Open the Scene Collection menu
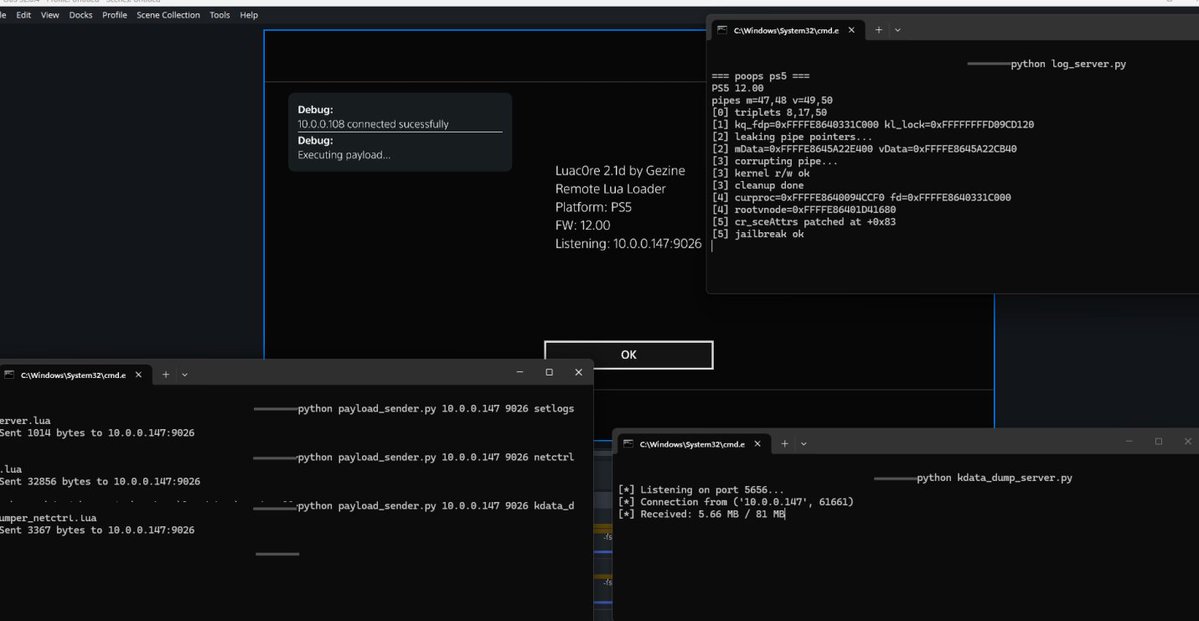 [168, 15]
